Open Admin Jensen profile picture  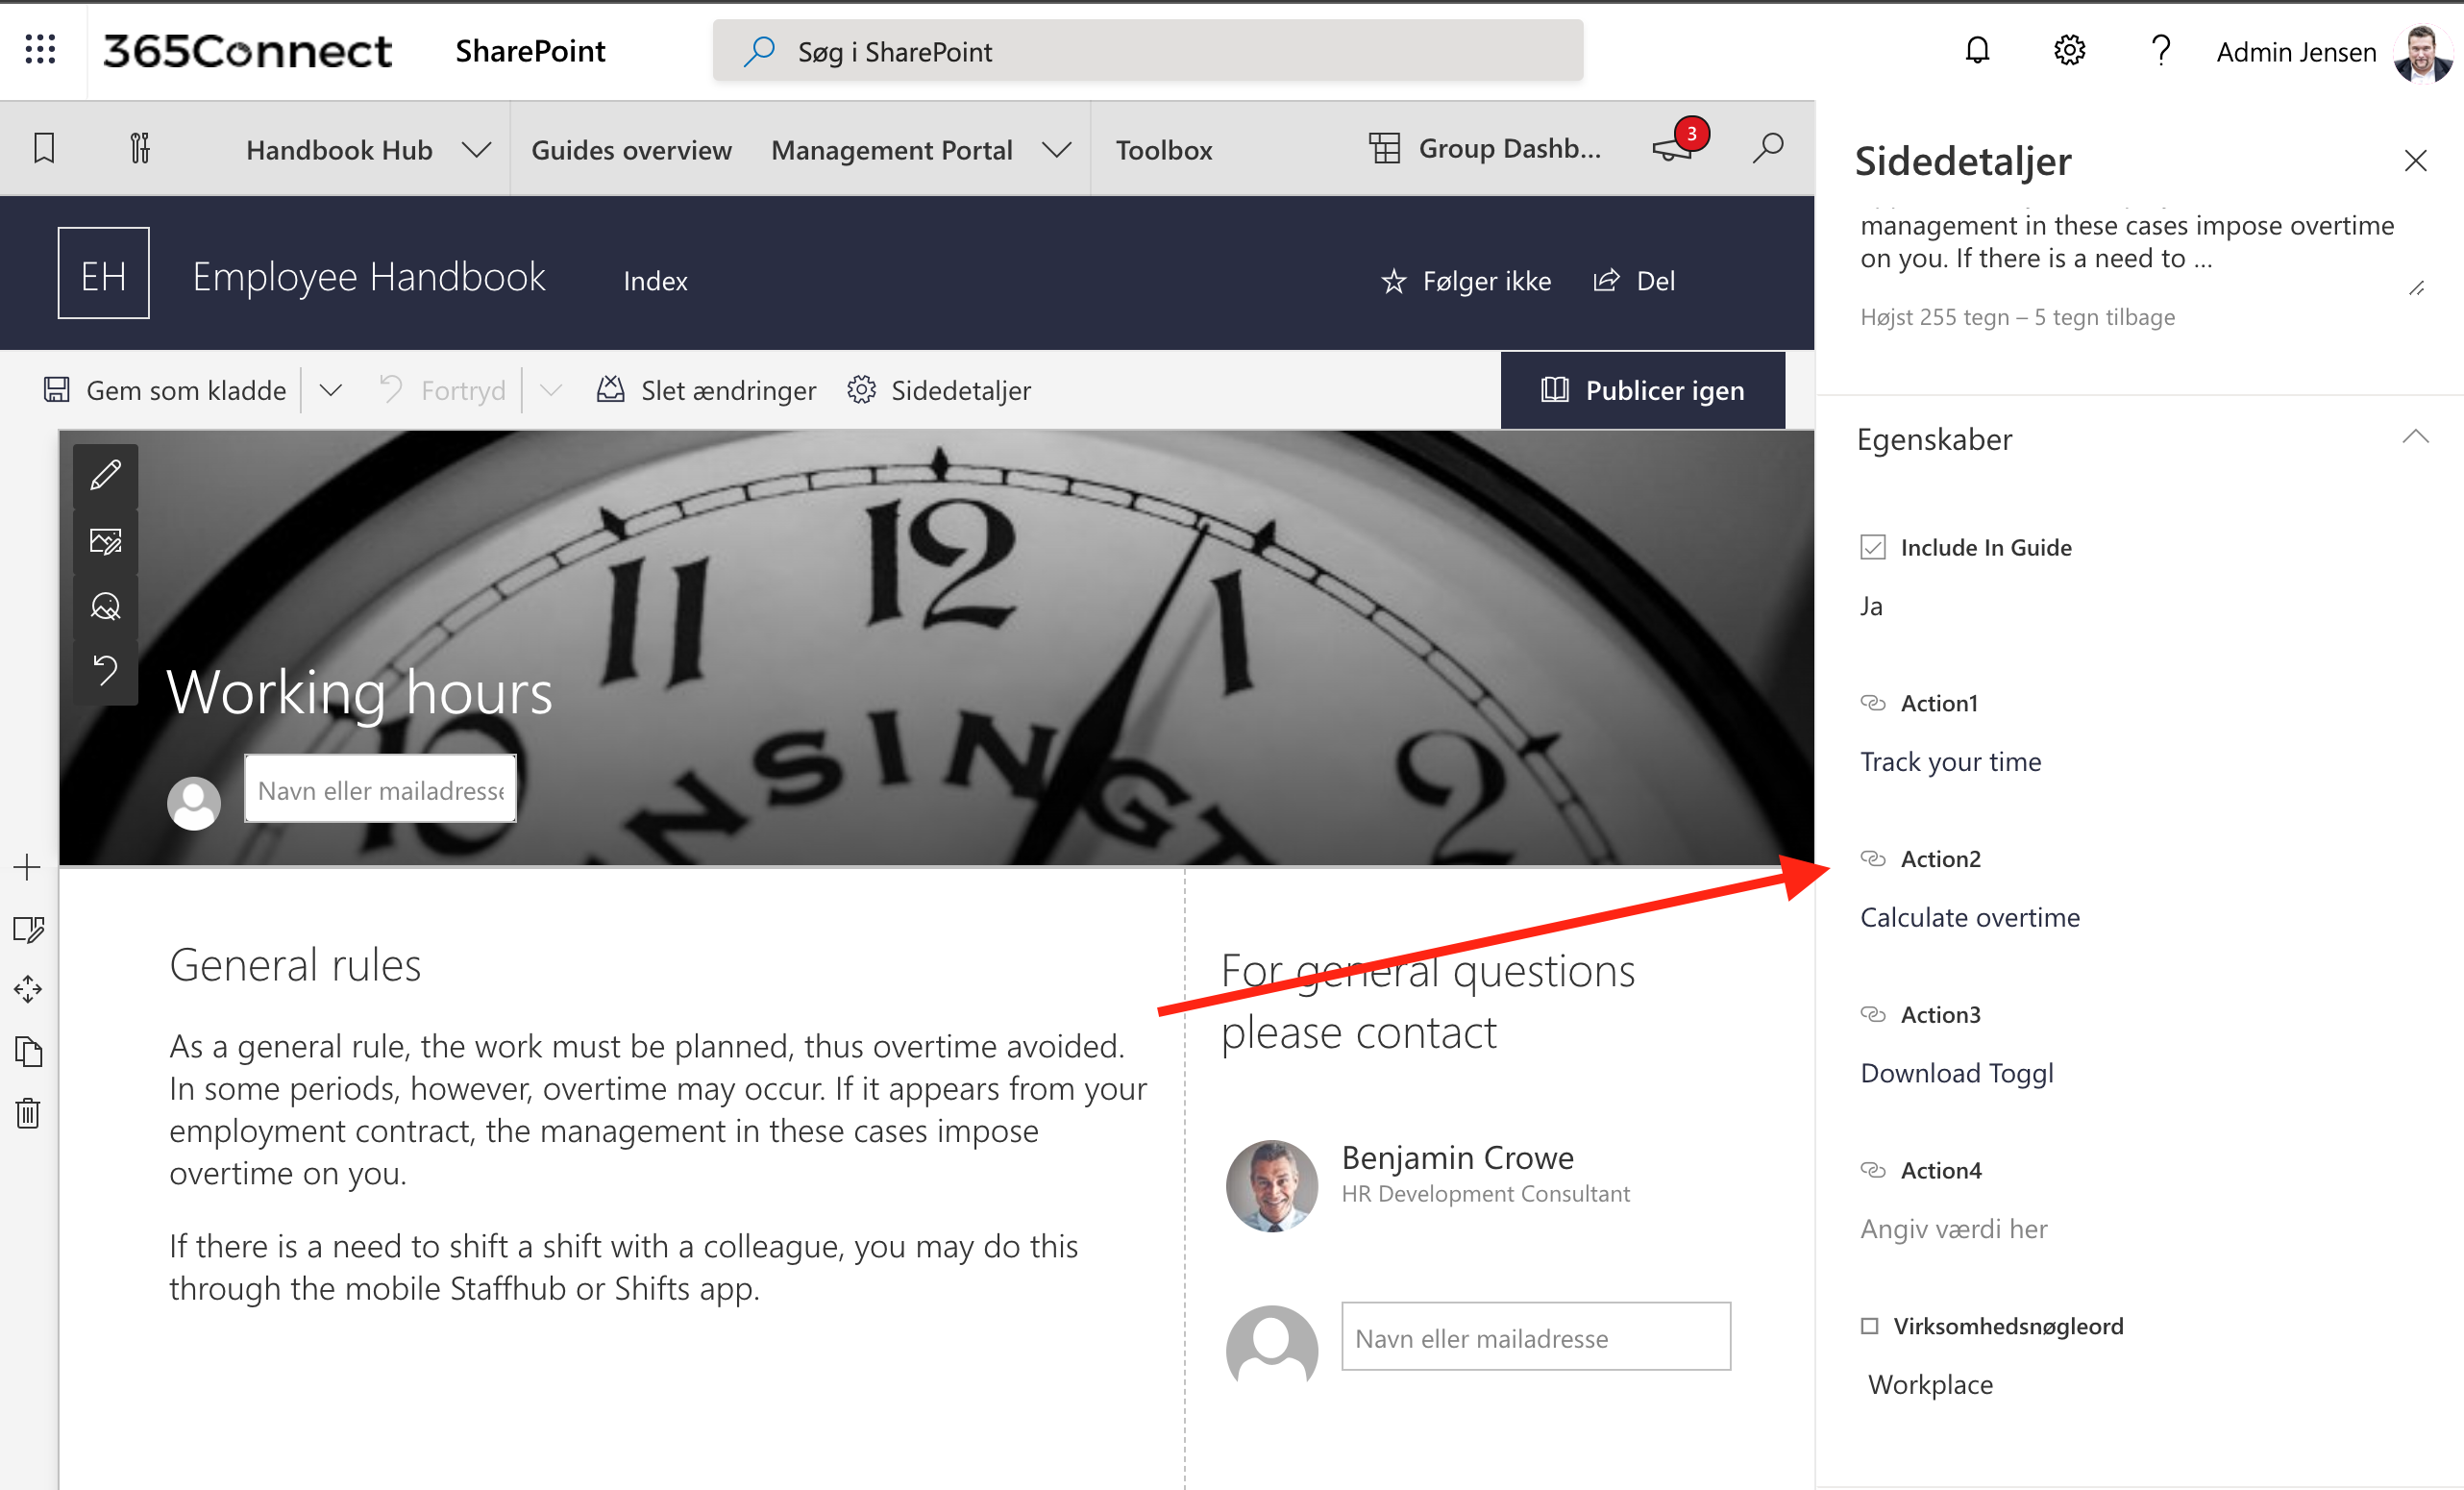pyautogui.click(x=2422, y=52)
